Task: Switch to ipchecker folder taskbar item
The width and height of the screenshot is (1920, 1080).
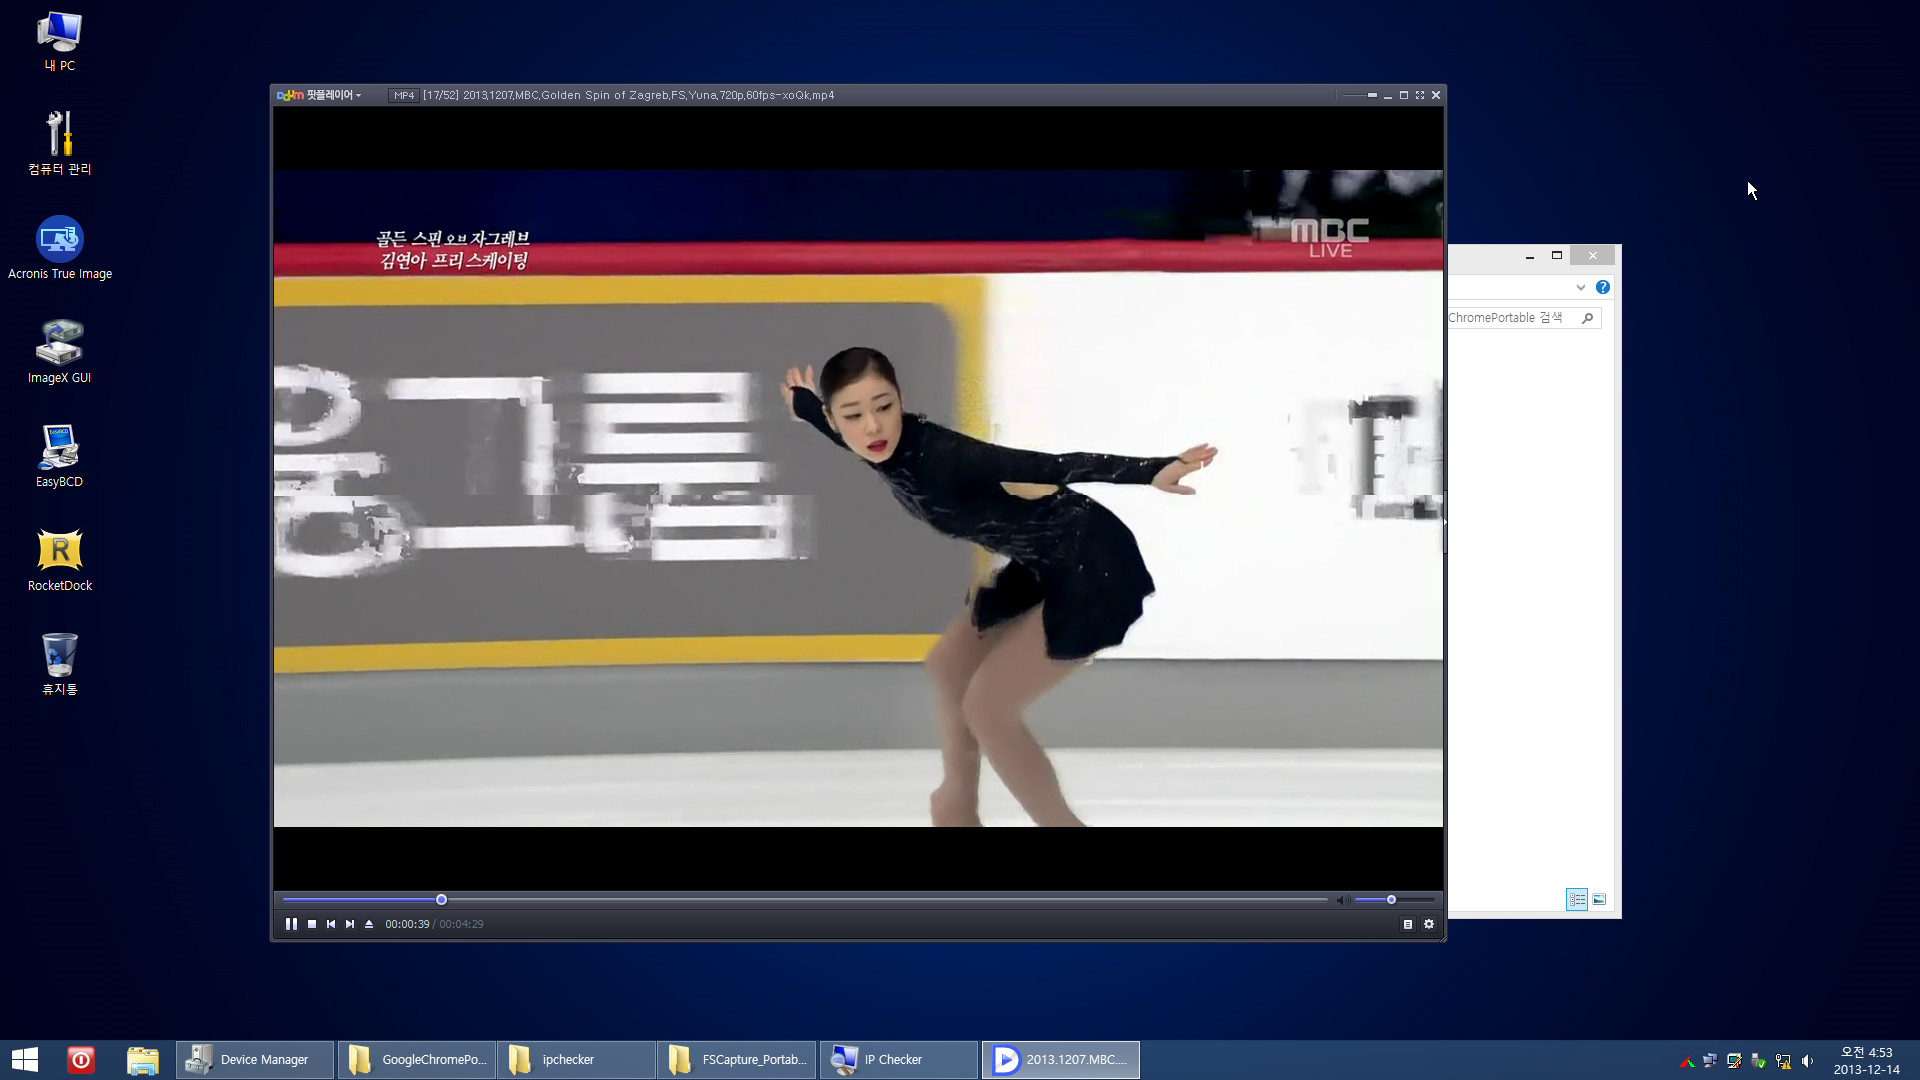Action: pos(577,1060)
